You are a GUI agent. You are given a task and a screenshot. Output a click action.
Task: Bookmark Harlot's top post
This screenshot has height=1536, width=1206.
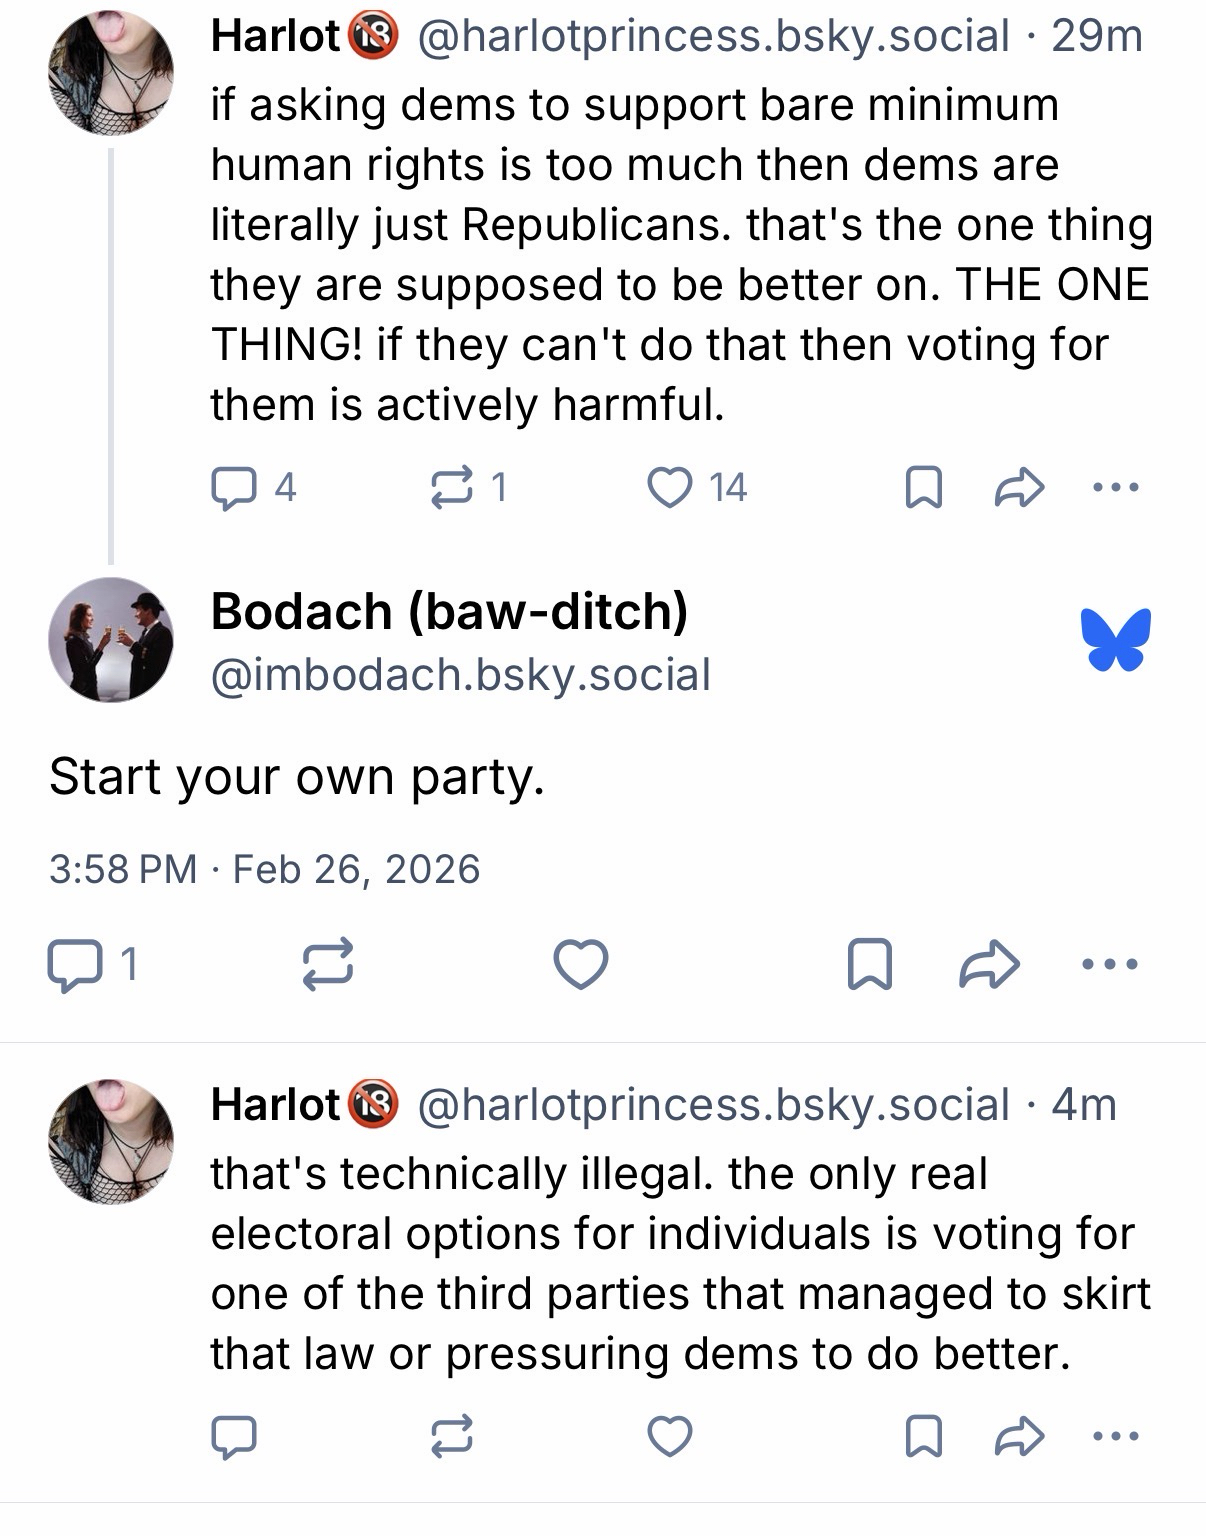pyautogui.click(x=922, y=488)
